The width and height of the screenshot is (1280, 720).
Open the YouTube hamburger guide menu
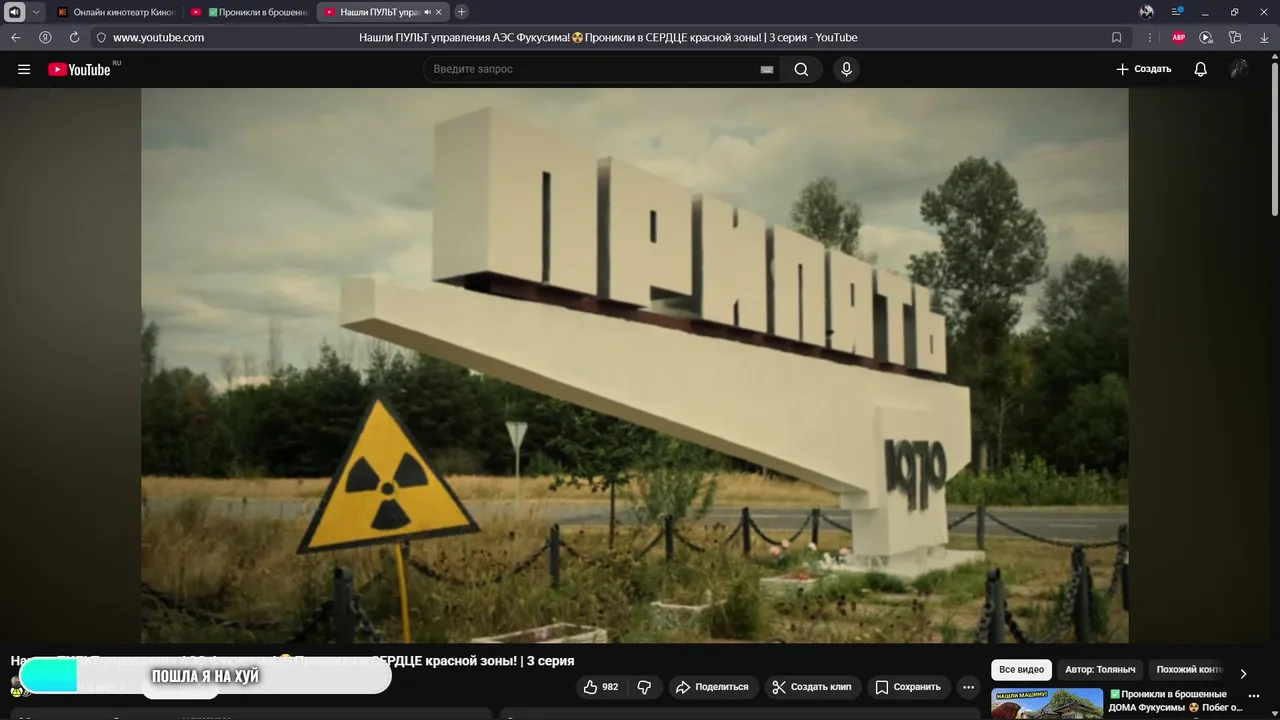[x=24, y=69]
